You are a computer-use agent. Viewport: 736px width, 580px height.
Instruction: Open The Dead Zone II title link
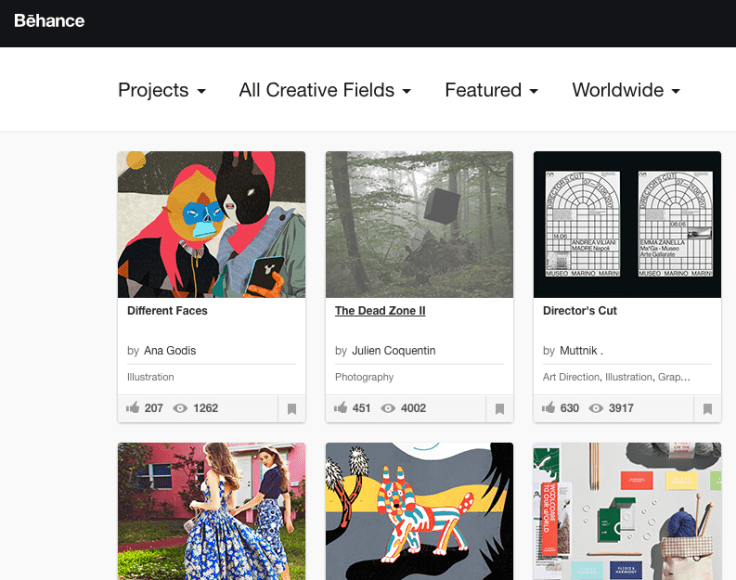coord(380,311)
